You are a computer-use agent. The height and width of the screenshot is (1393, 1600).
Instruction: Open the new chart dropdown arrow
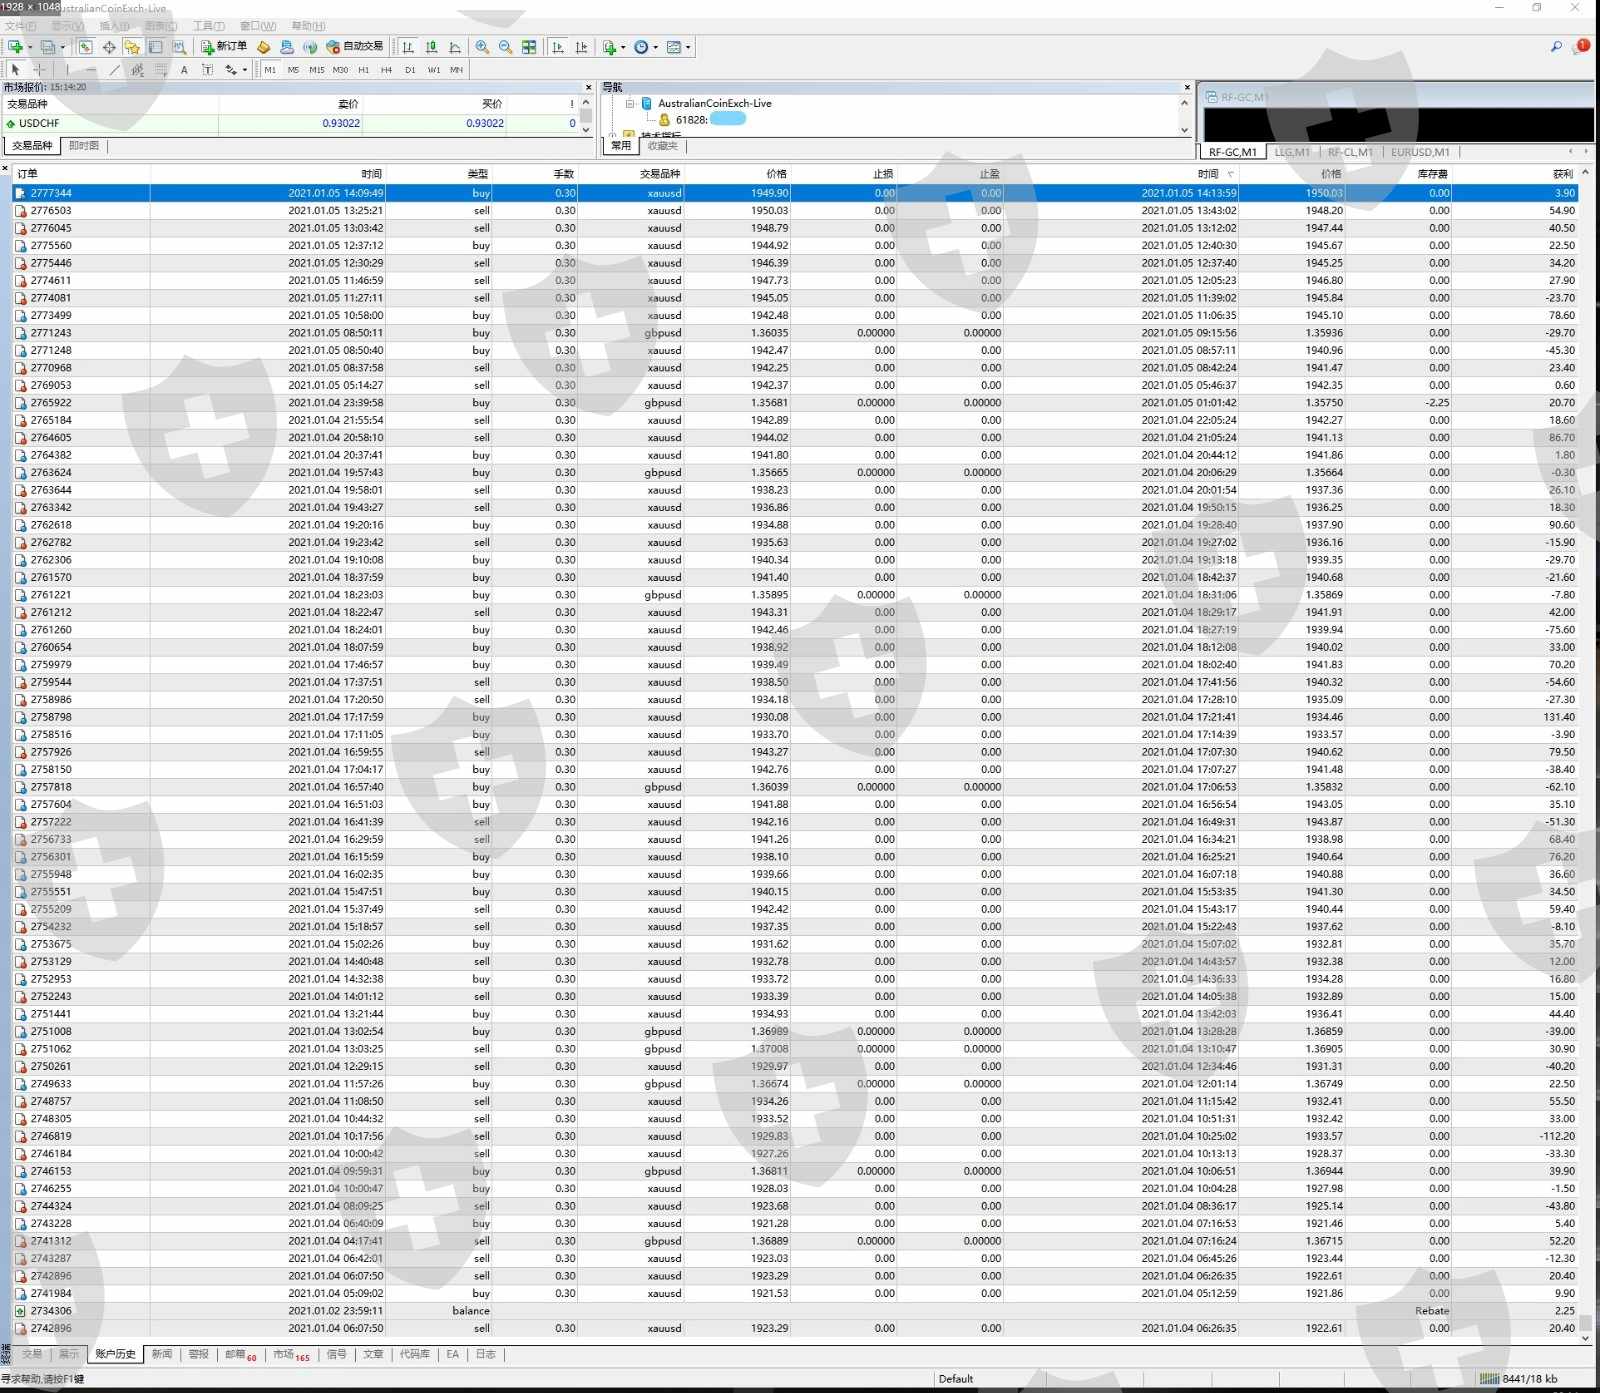pyautogui.click(x=30, y=47)
